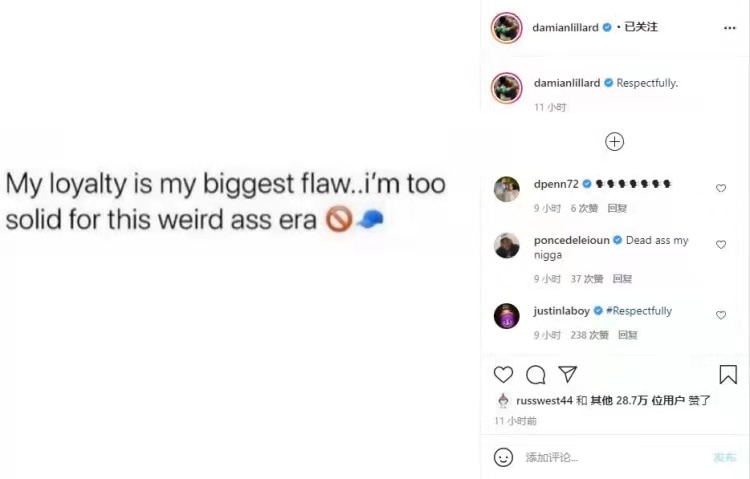Like the post with heart icon

click(x=503, y=375)
